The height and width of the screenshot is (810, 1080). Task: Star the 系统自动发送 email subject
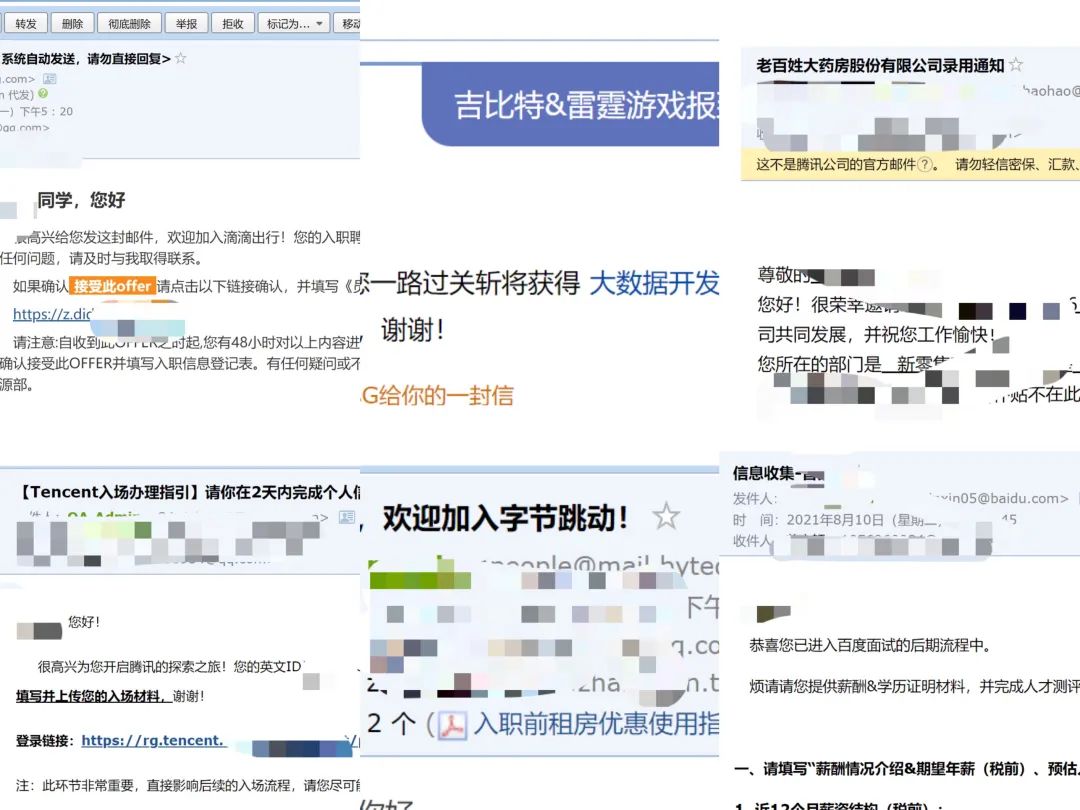click(180, 59)
